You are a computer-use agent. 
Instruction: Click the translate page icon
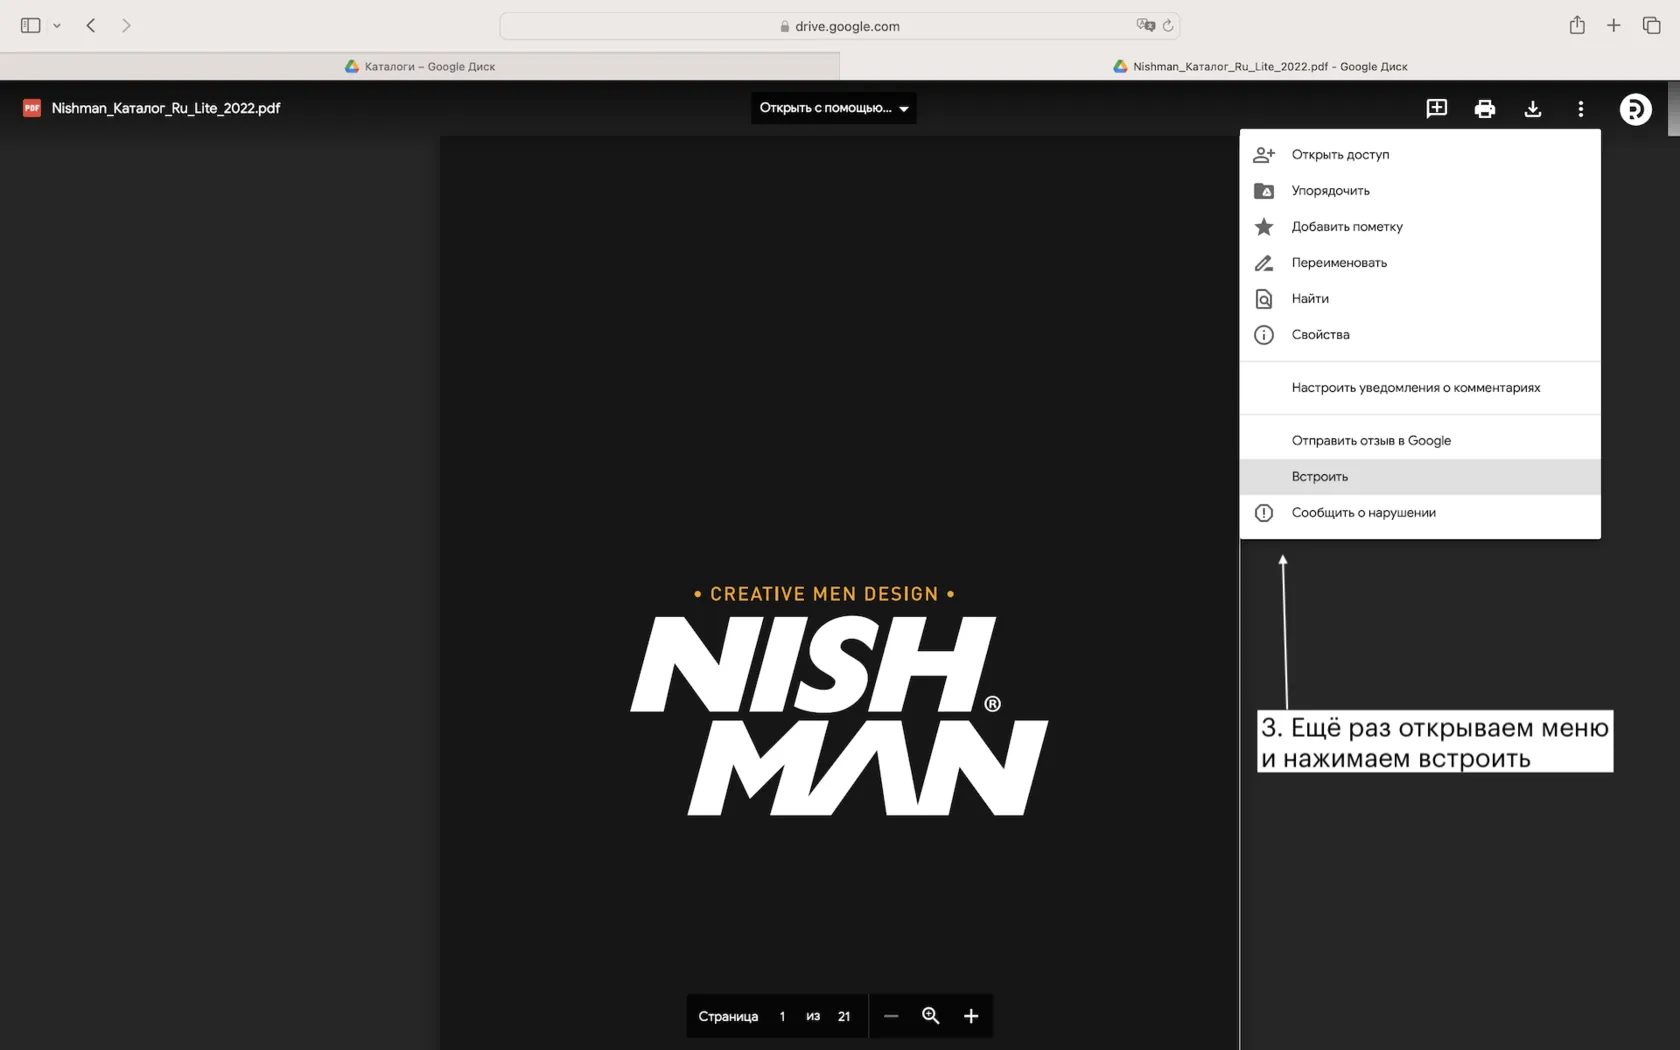(1145, 25)
